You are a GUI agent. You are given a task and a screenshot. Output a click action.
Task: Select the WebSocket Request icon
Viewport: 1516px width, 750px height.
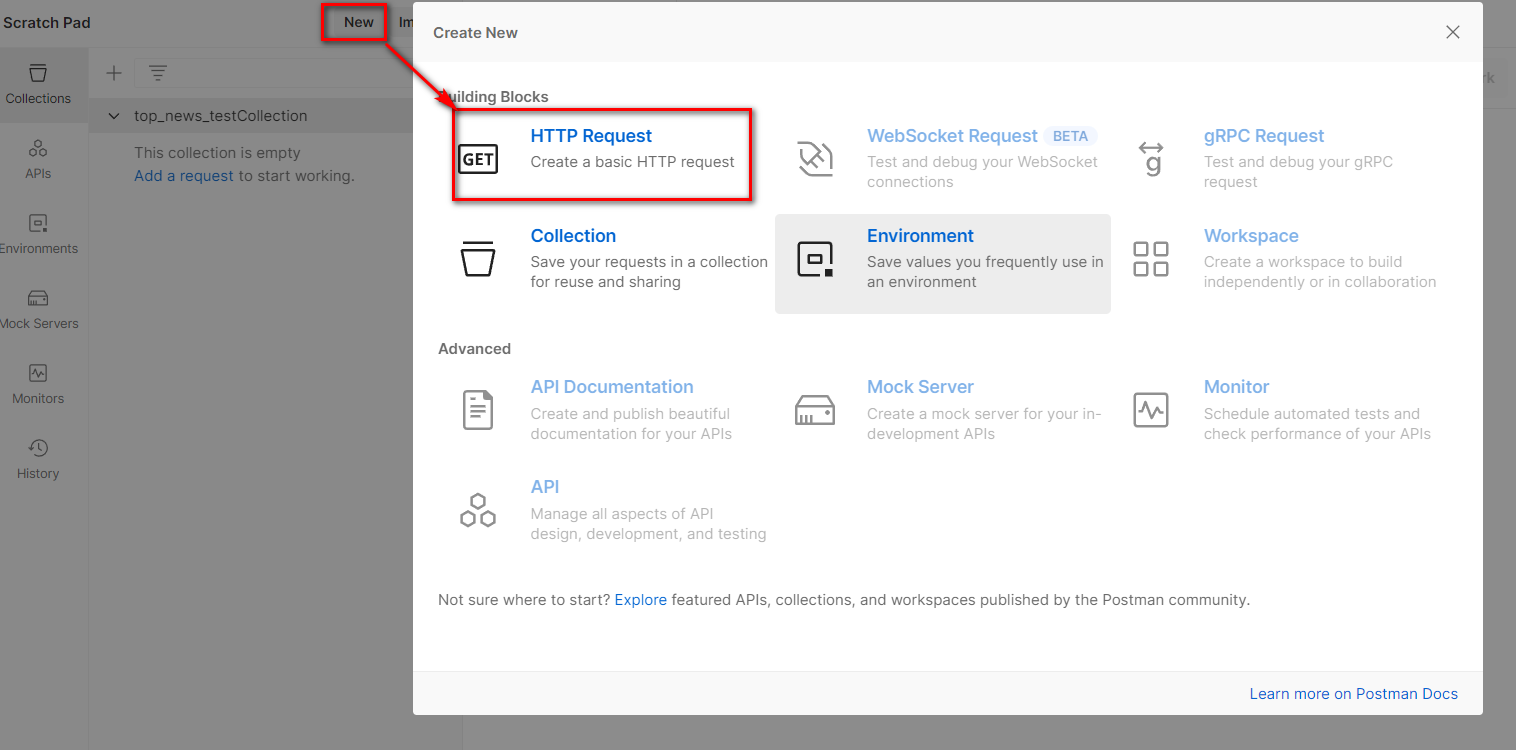(x=815, y=159)
